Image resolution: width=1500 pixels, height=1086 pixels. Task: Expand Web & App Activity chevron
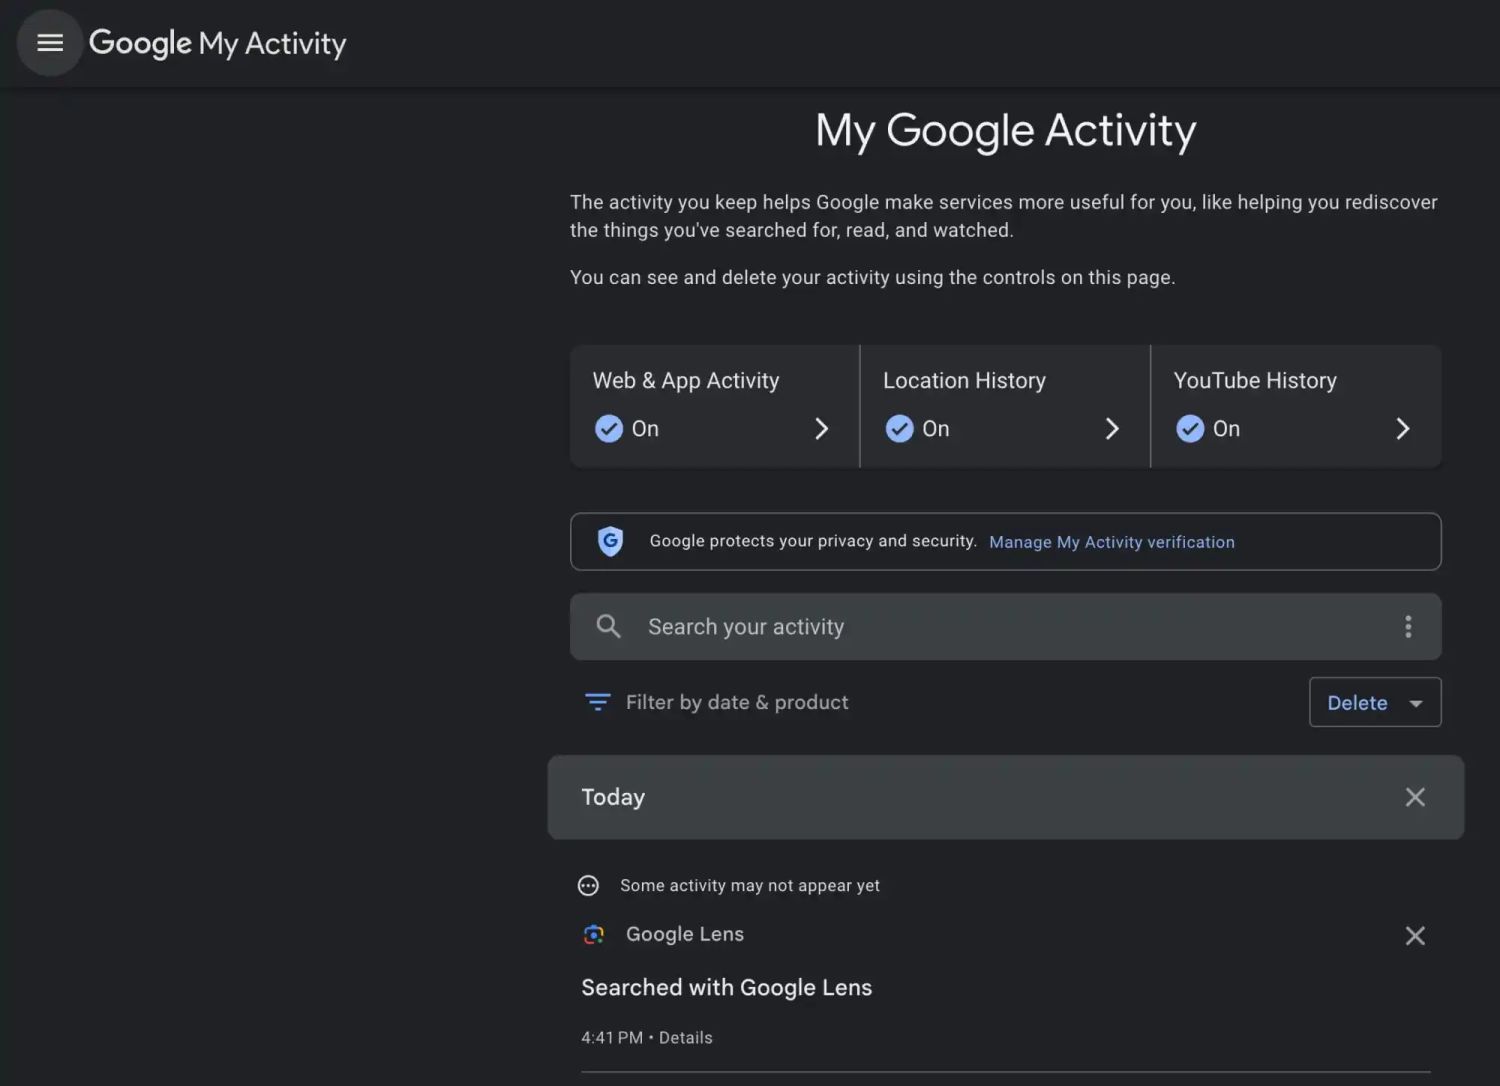tap(821, 429)
